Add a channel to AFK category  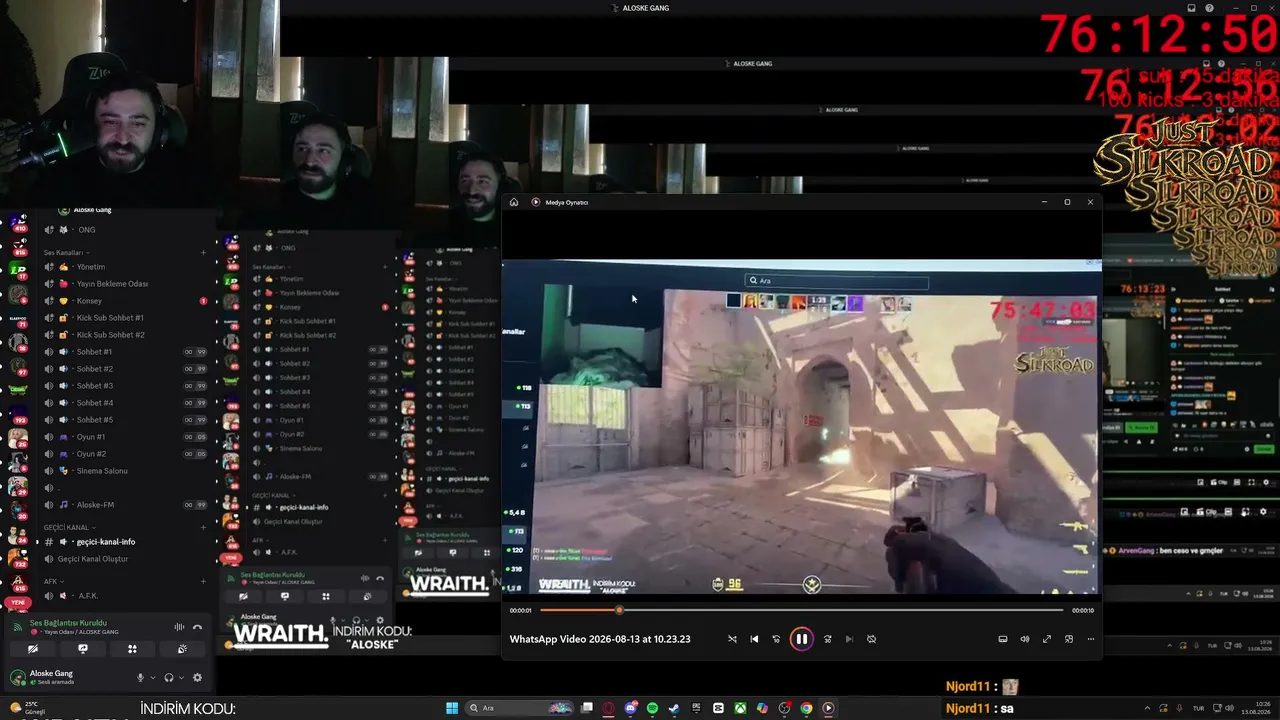[x=203, y=582]
